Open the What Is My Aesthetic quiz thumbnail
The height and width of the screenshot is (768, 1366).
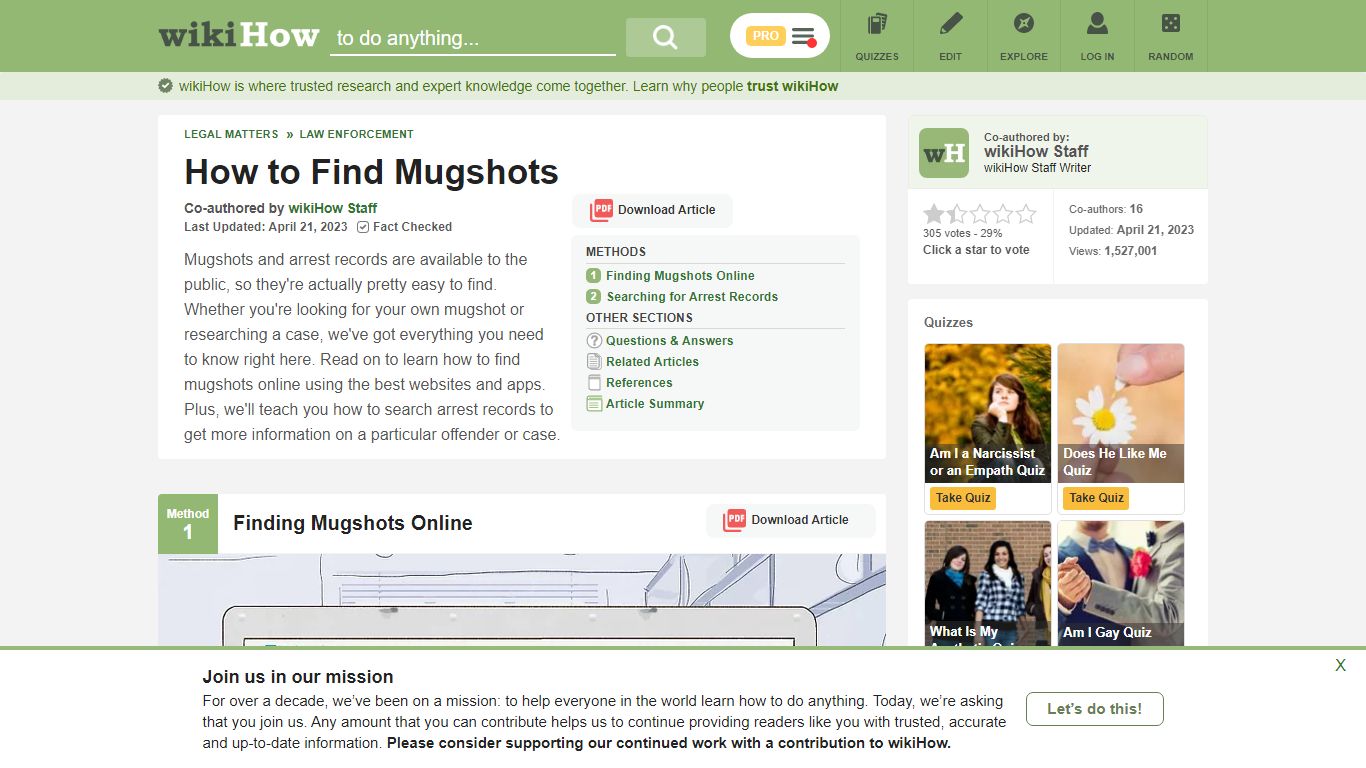pyautogui.click(x=988, y=583)
